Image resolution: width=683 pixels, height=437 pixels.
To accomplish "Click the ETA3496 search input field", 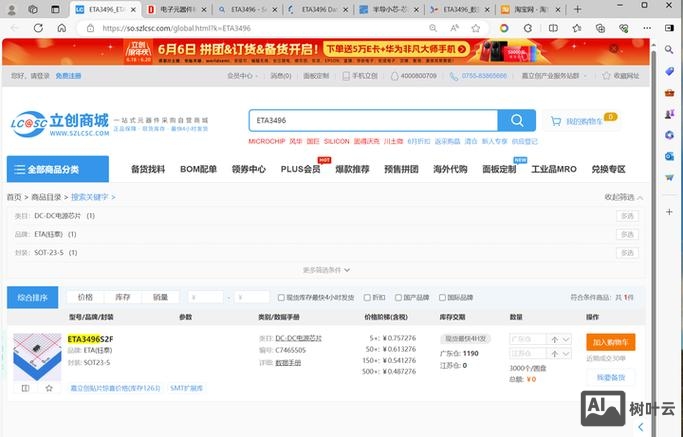I will point(373,121).
